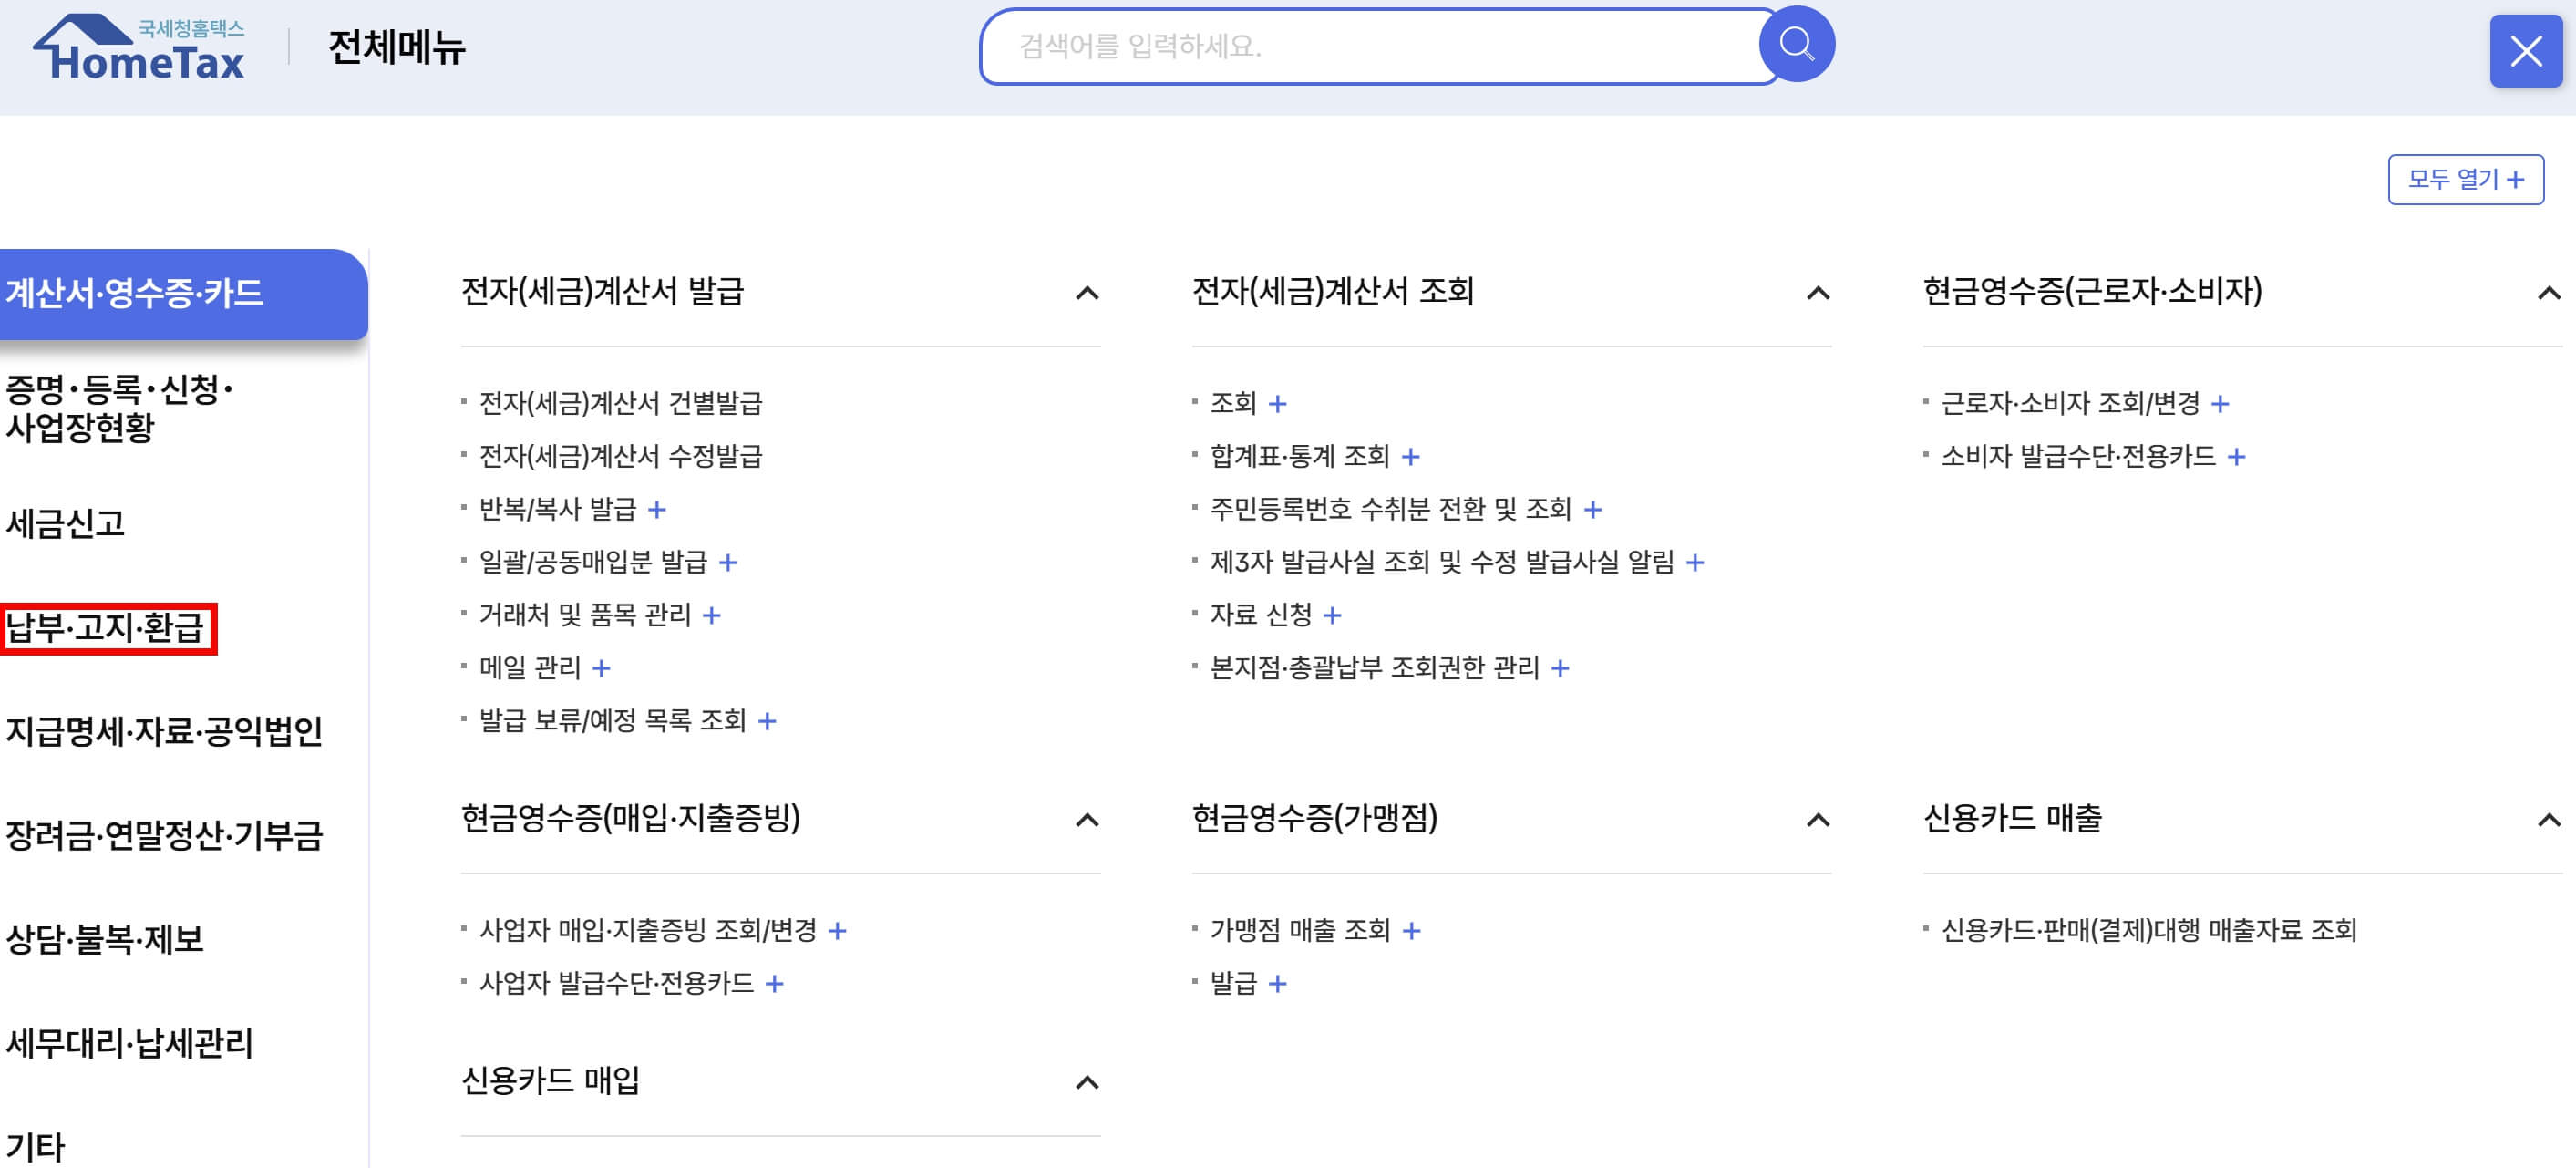2576x1168 pixels.
Task: Expand plus icon next to 반복/복사 발급
Action: (656, 510)
